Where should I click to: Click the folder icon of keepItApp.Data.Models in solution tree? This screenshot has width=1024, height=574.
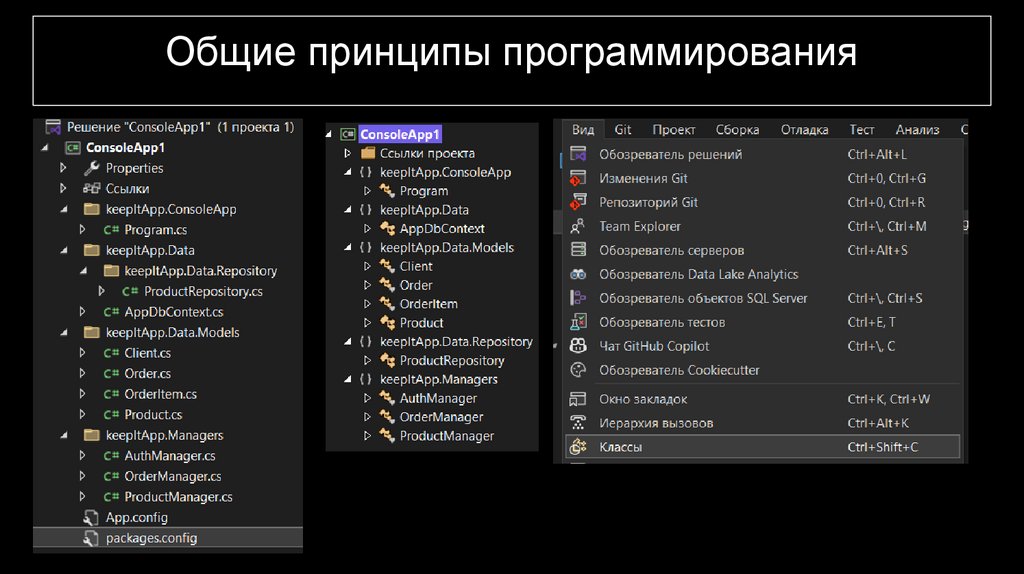point(91,332)
